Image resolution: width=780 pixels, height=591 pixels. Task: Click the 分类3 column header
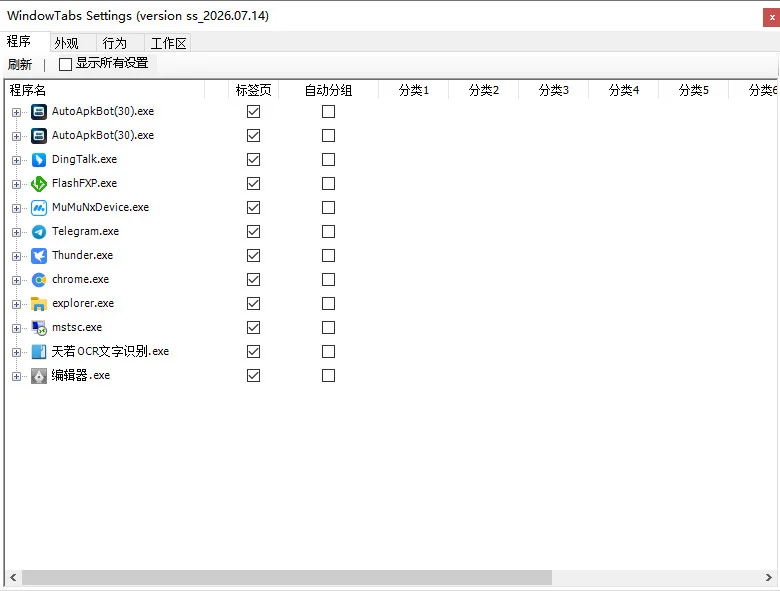[554, 90]
